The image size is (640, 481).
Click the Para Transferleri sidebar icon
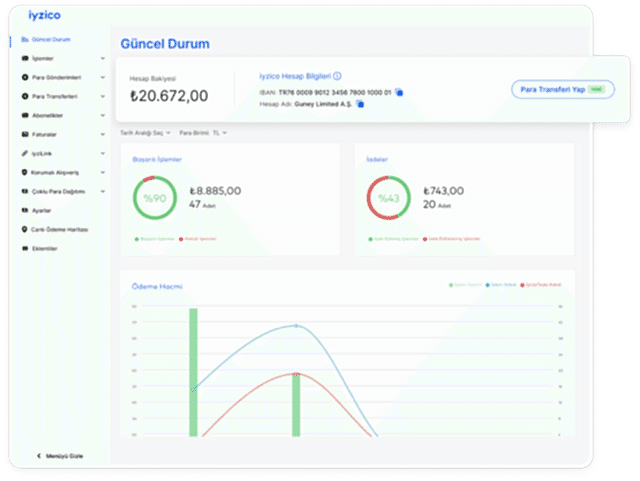[25, 96]
